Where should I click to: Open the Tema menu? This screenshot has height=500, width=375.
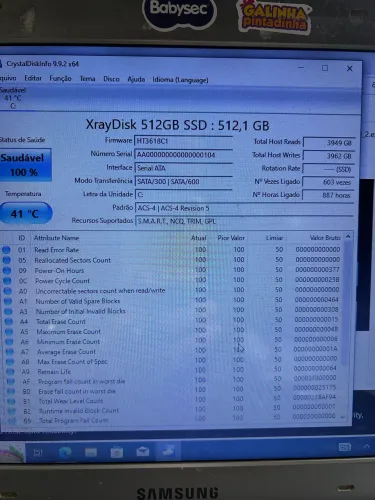click(x=87, y=79)
